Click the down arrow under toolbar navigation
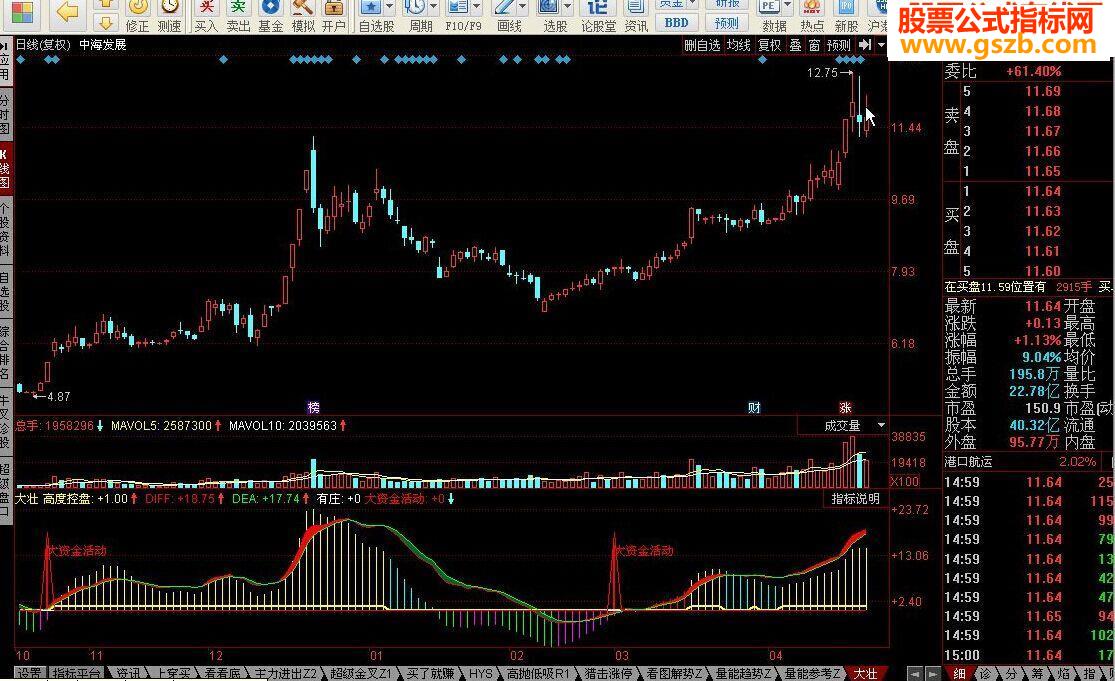1115x681 pixels. [105, 23]
